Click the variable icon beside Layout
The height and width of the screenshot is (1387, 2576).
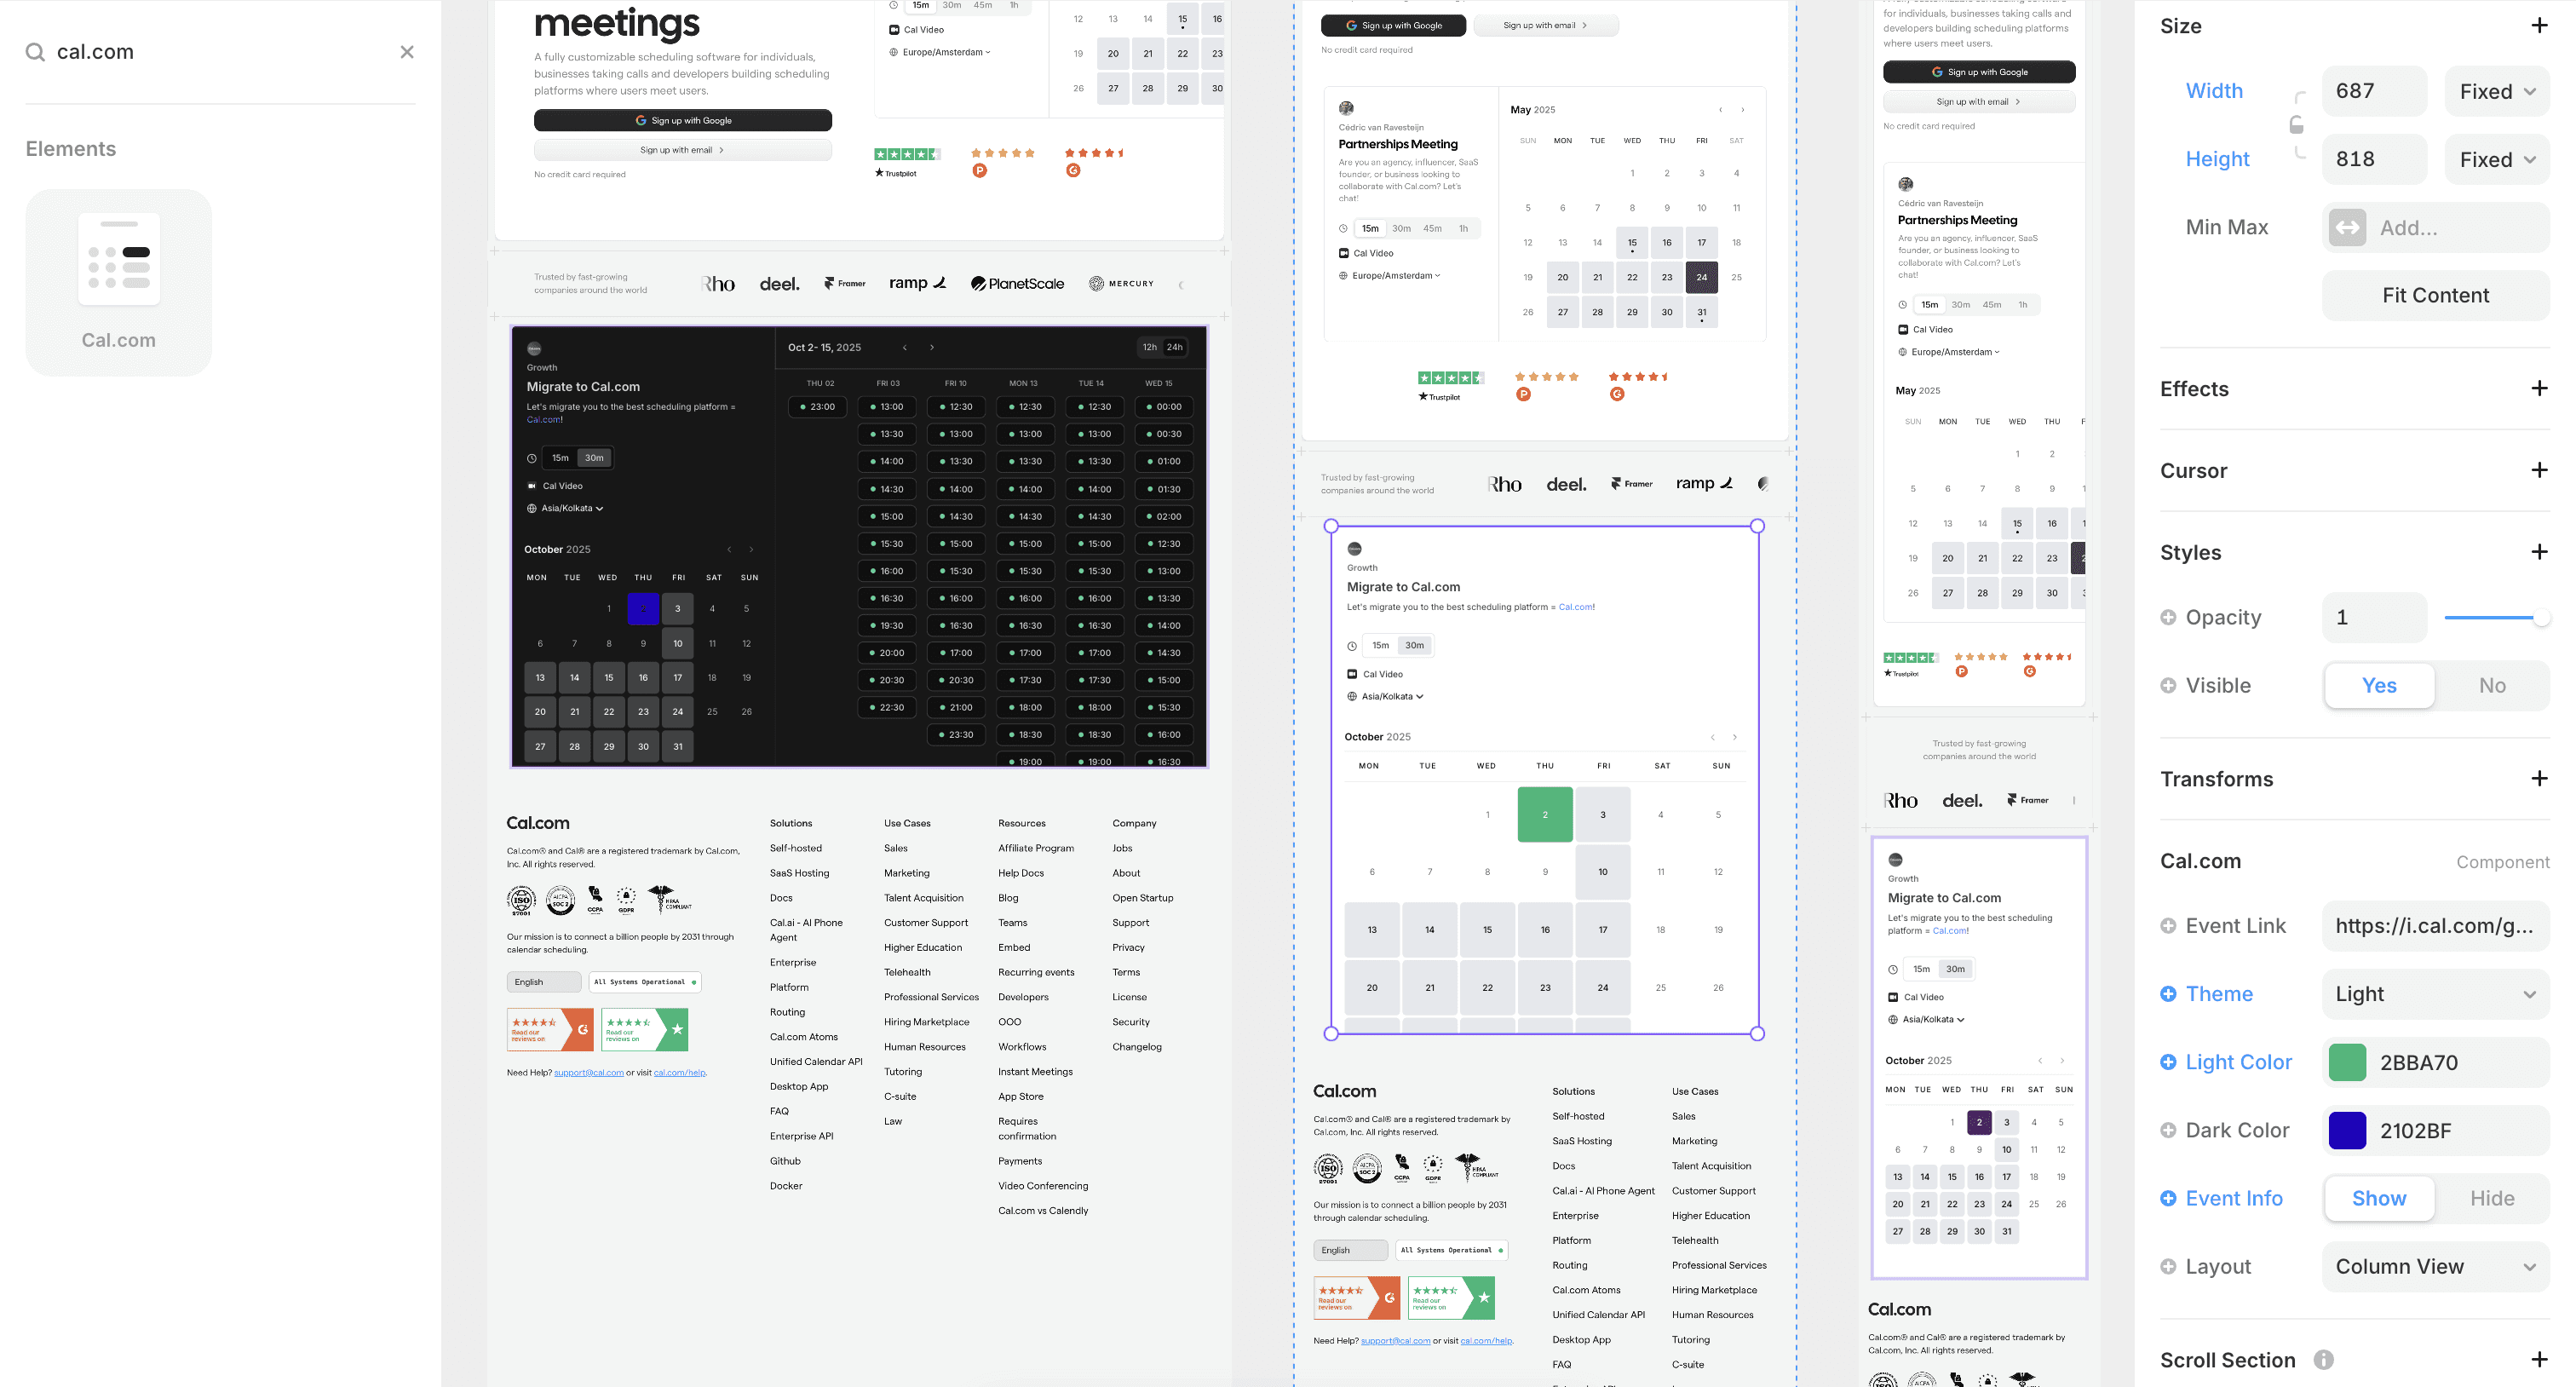click(2168, 1266)
